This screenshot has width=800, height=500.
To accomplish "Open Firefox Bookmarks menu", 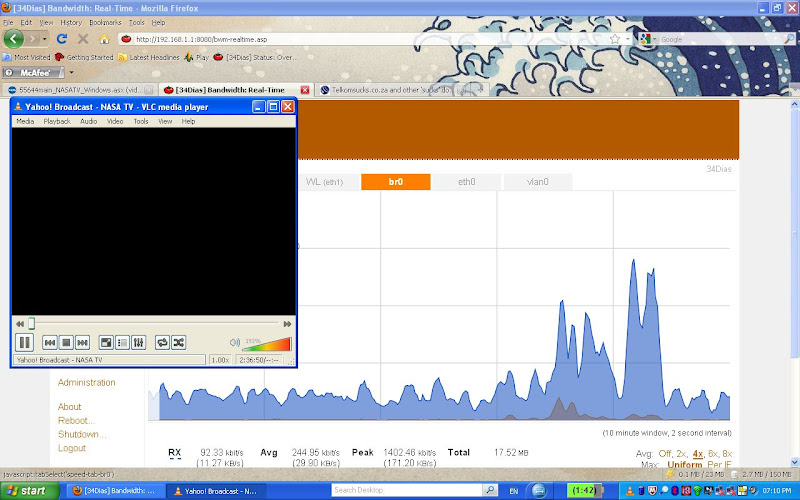I will click(x=105, y=22).
